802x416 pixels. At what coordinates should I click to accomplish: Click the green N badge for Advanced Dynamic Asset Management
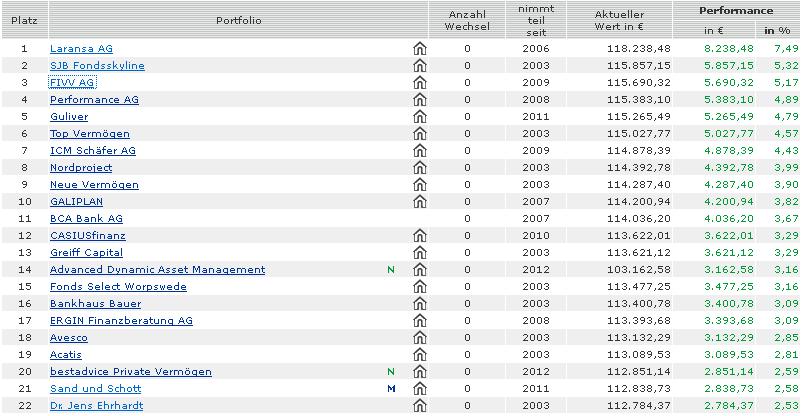point(391,269)
